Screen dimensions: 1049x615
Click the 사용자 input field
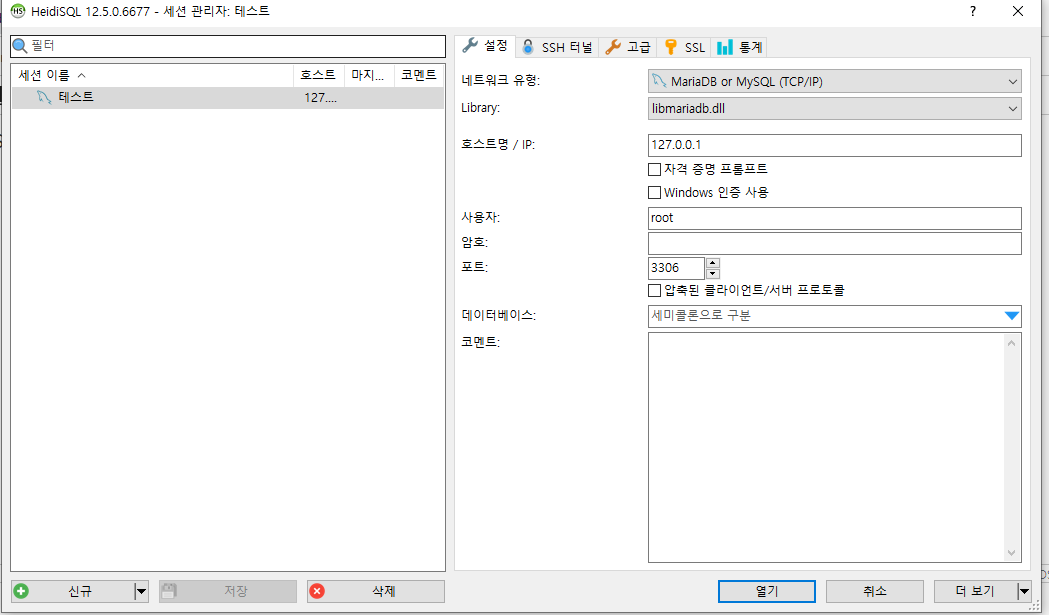(834, 218)
